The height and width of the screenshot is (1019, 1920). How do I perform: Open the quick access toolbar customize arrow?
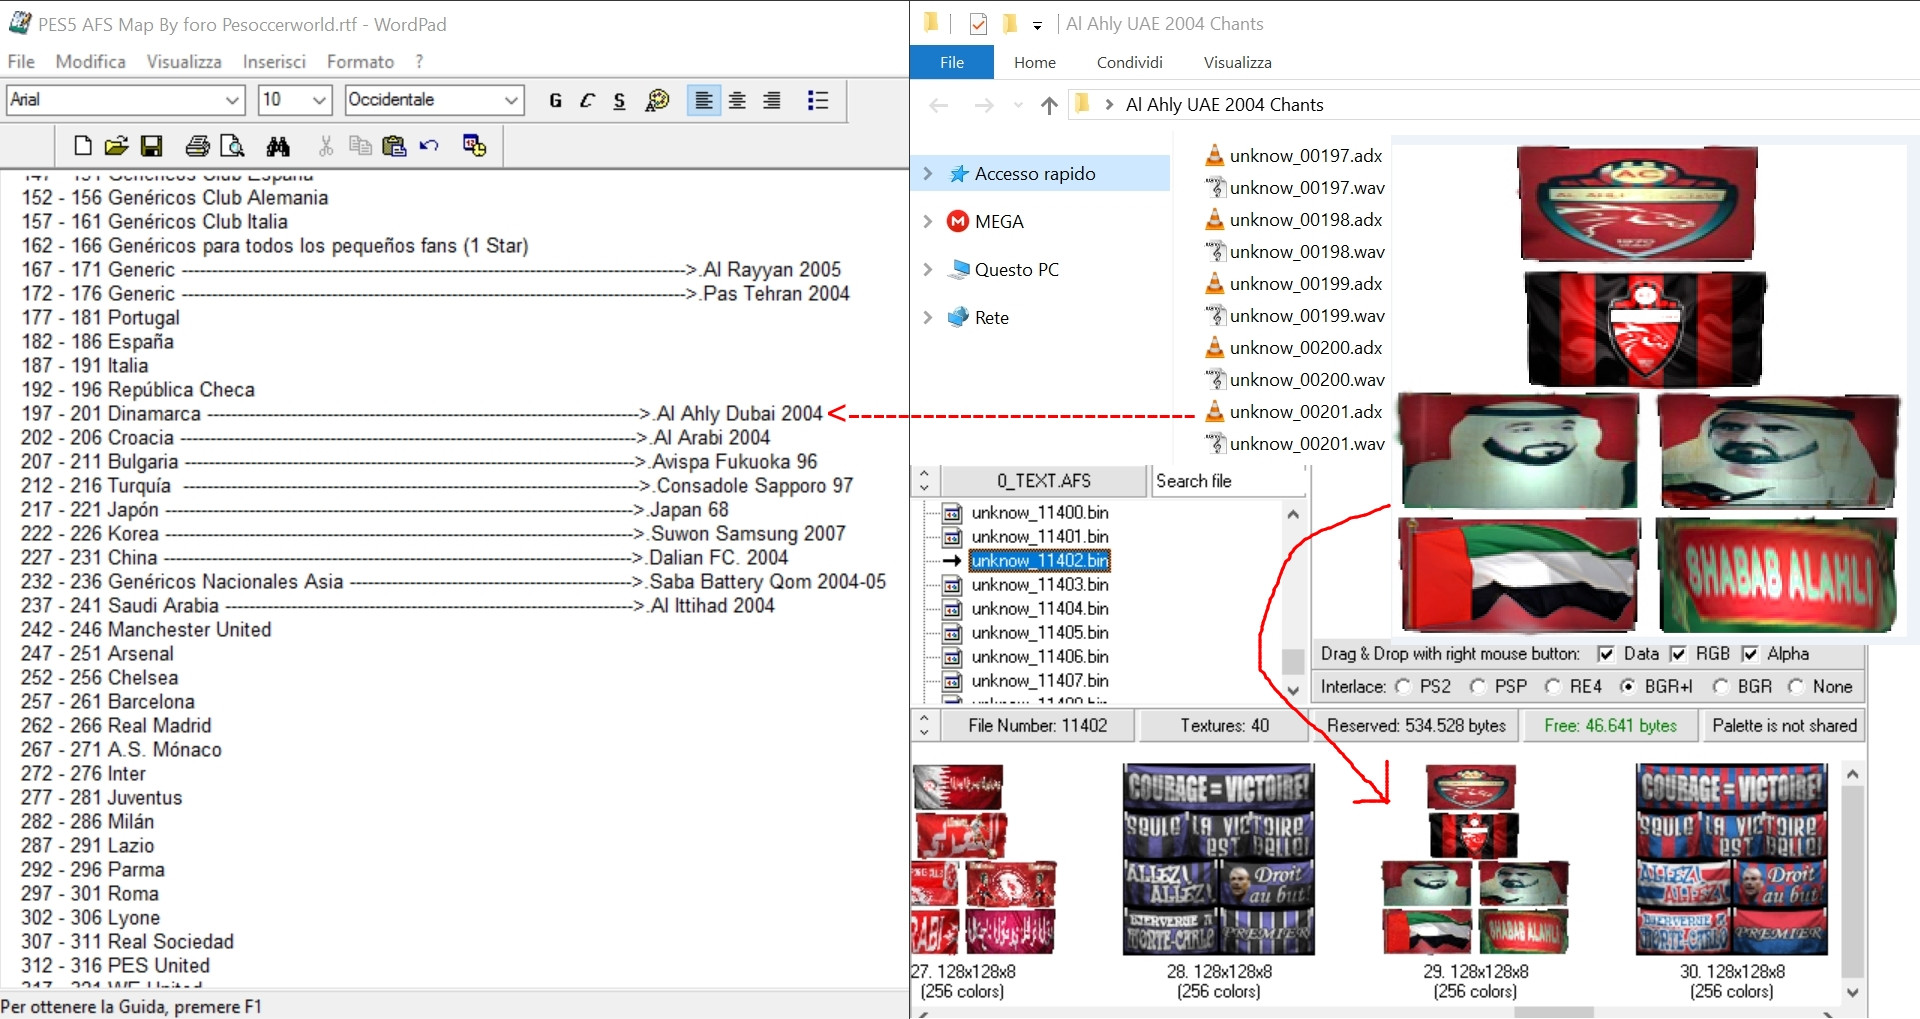[1037, 25]
